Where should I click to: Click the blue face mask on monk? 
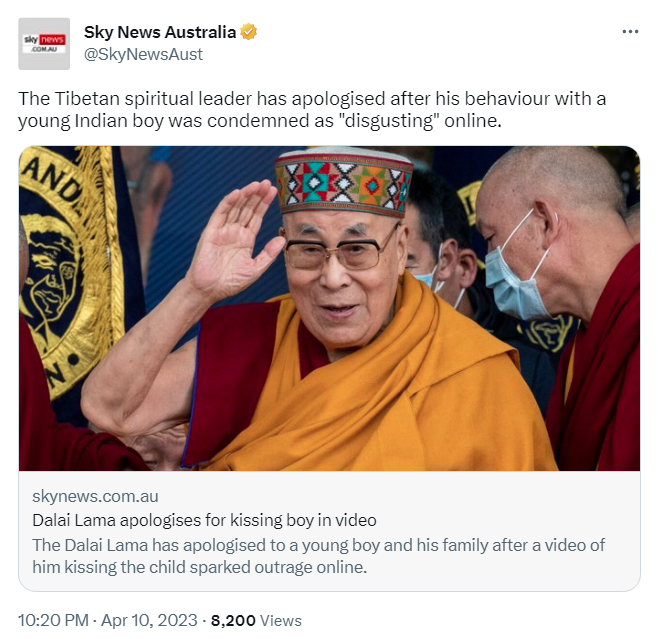514,282
